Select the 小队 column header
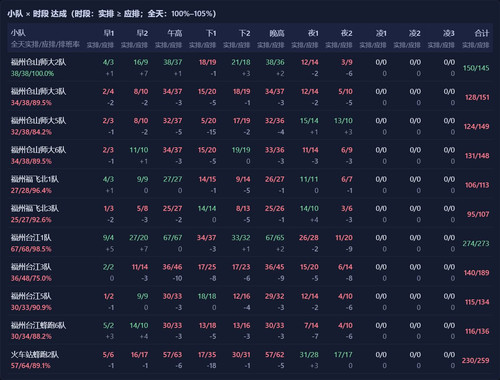This screenshot has width=500, height=380. click(x=18, y=33)
